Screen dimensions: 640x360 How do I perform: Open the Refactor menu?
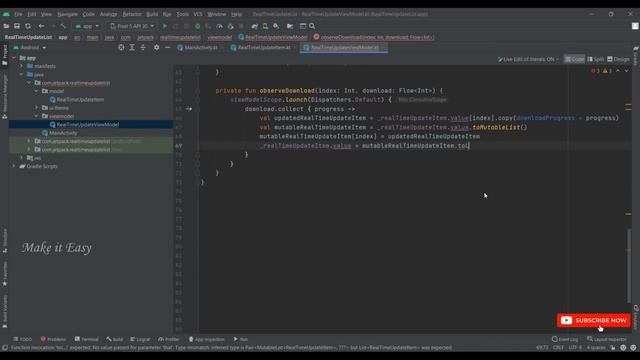(132, 14)
